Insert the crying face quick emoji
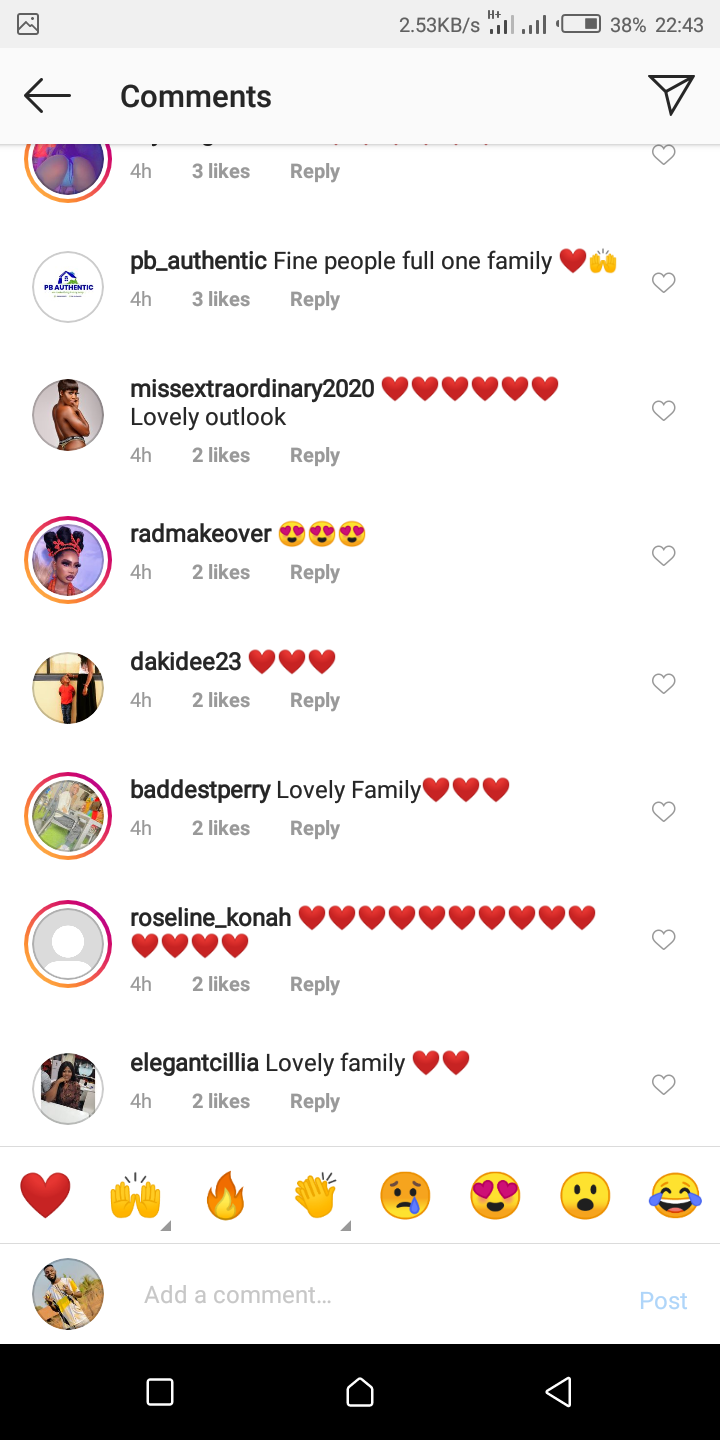Screen dimensions: 720x1440 [405, 1195]
